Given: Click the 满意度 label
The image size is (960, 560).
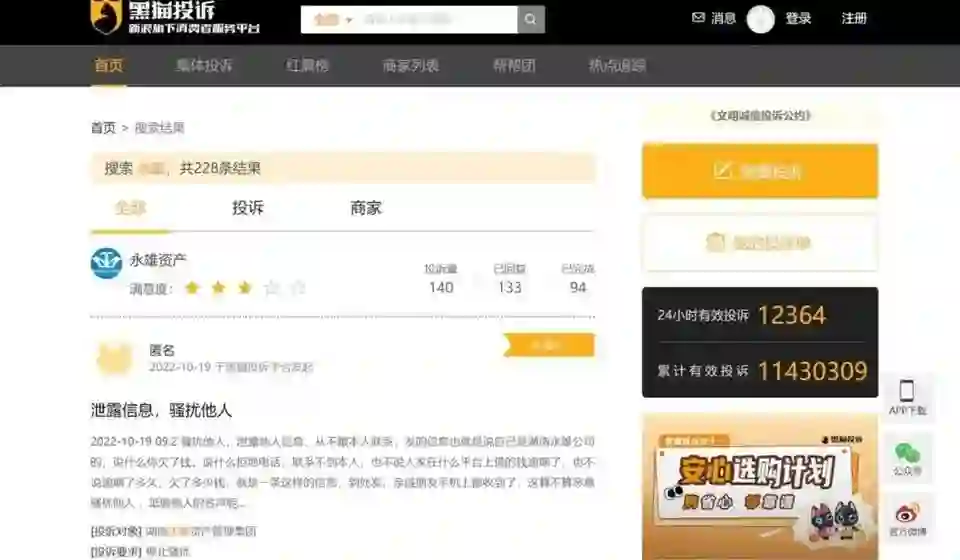Looking at the screenshot, I should (152, 288).
